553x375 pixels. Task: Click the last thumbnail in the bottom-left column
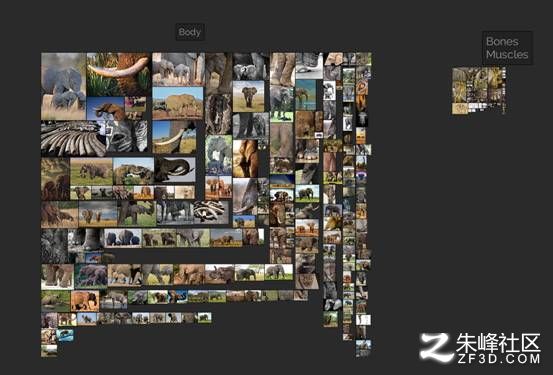click(49, 351)
